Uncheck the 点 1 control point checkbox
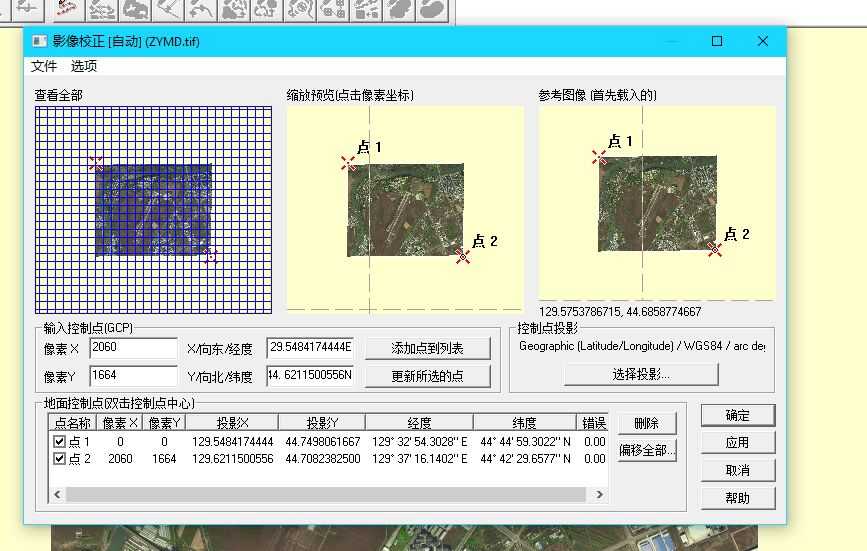Image resolution: width=867 pixels, height=551 pixels. [x=59, y=442]
